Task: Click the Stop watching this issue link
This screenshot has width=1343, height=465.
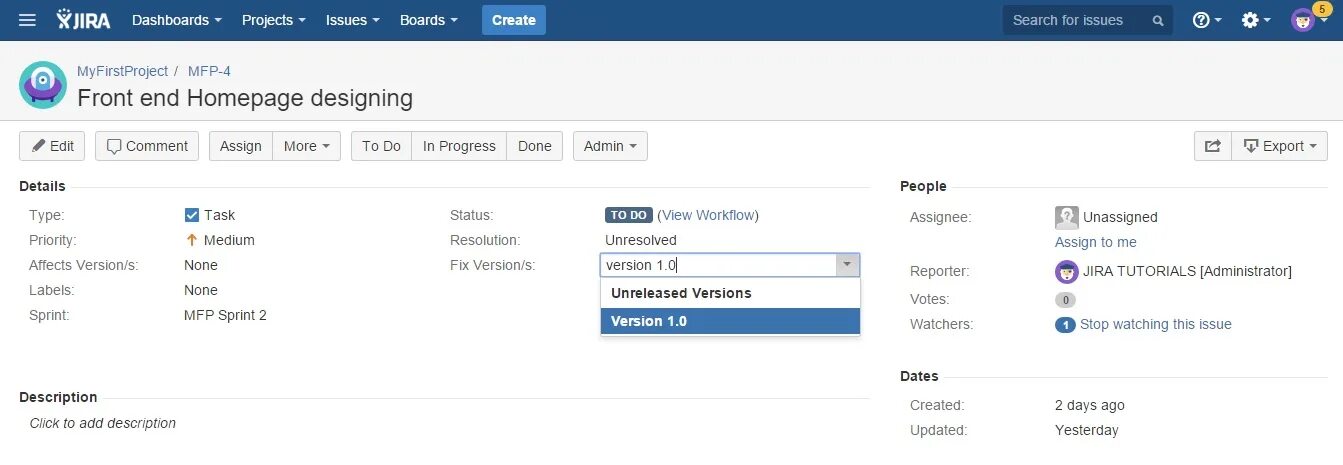Action: point(1155,324)
